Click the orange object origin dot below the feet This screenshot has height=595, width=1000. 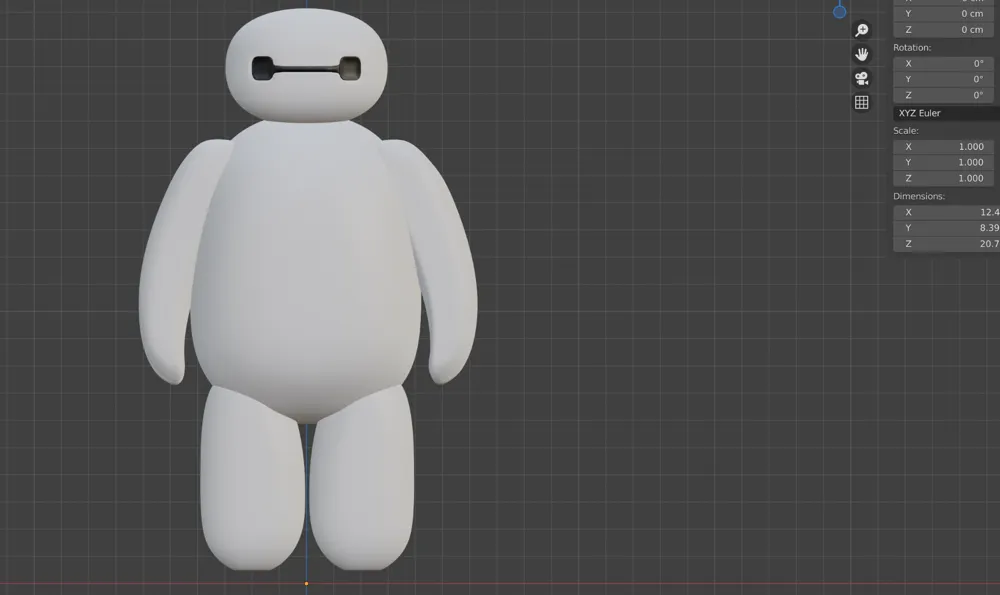306,584
